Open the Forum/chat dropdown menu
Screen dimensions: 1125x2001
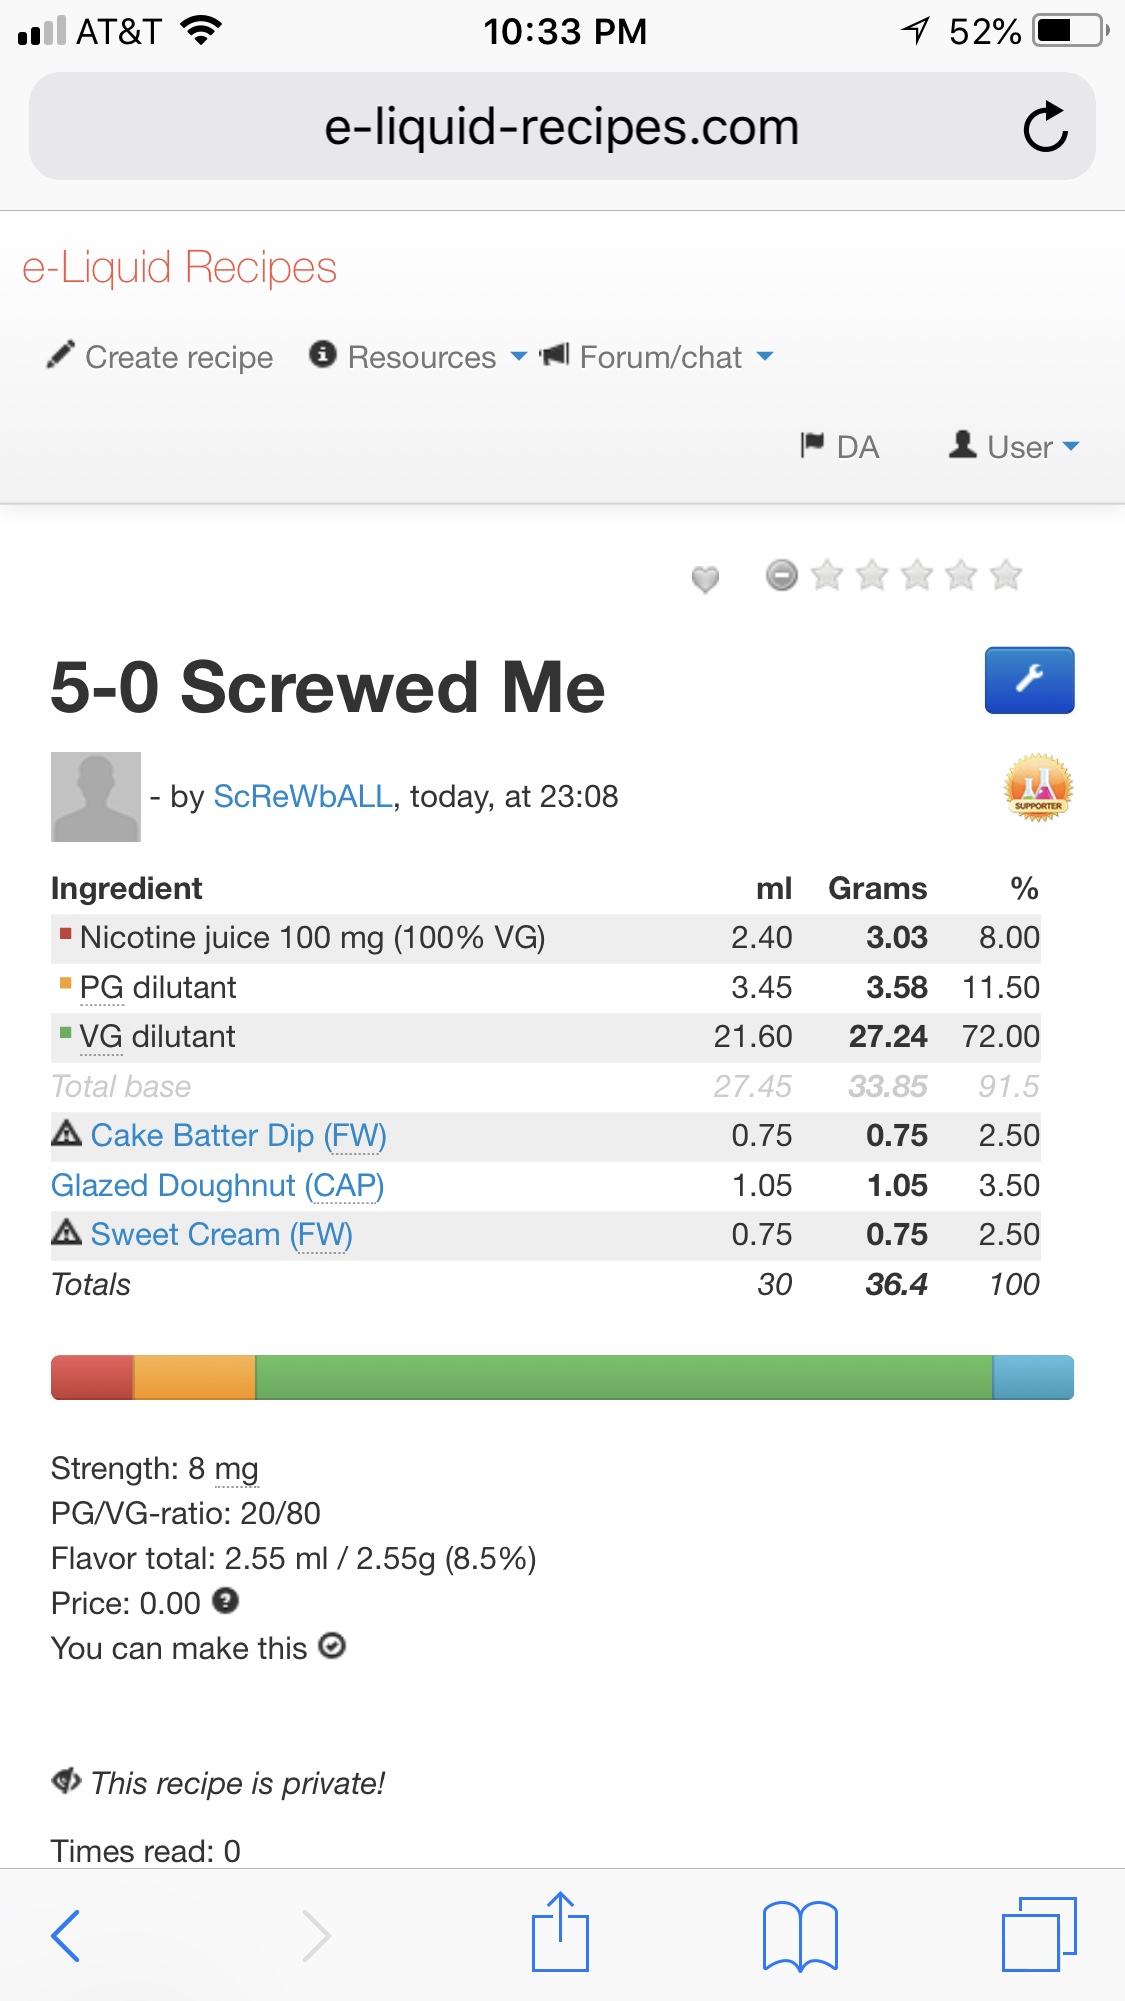(x=658, y=357)
